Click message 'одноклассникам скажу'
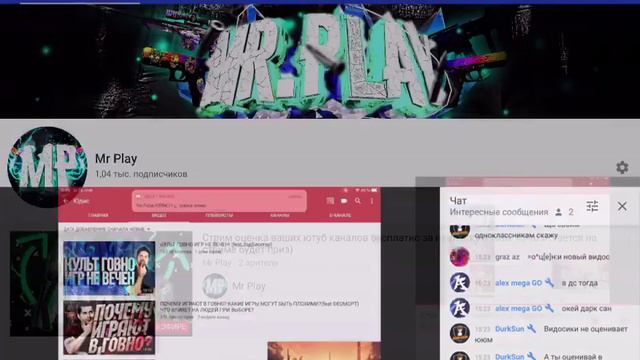 click(516, 236)
